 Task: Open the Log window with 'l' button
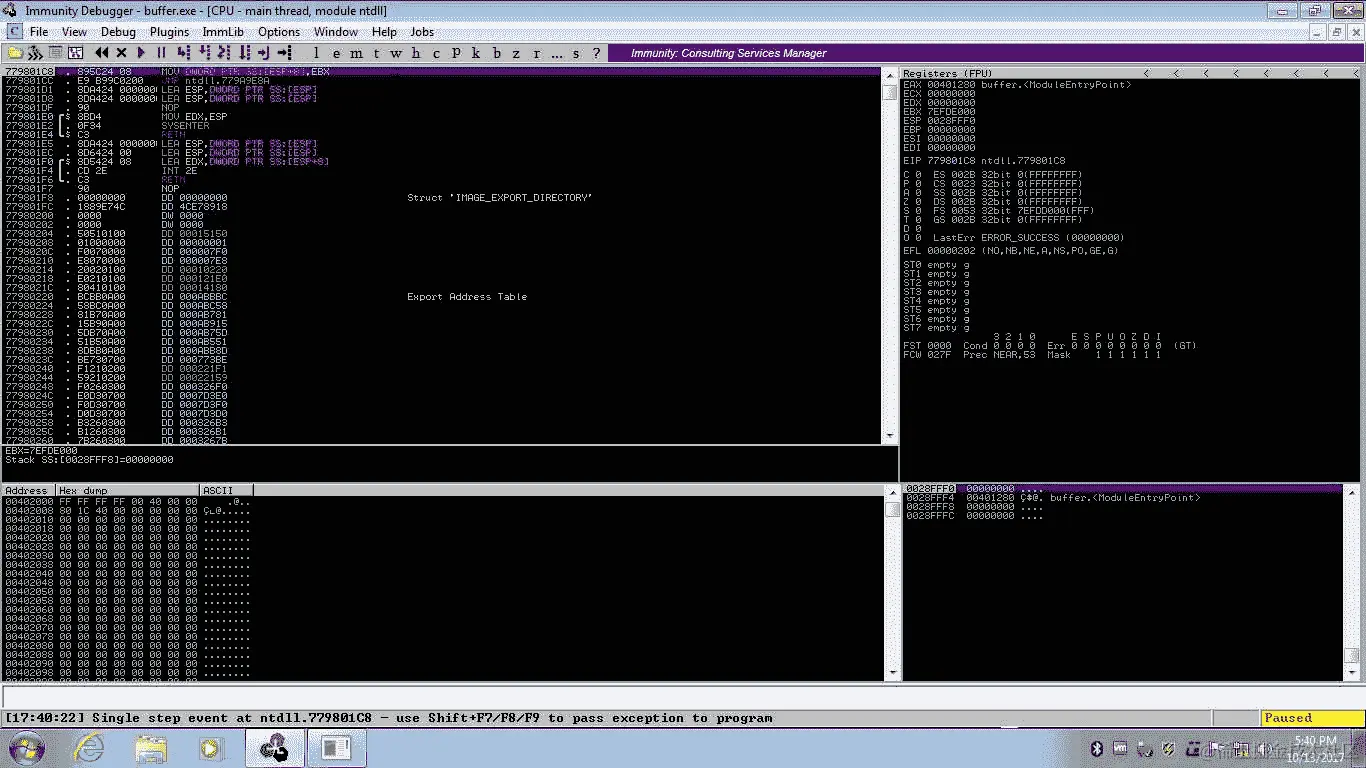click(316, 53)
